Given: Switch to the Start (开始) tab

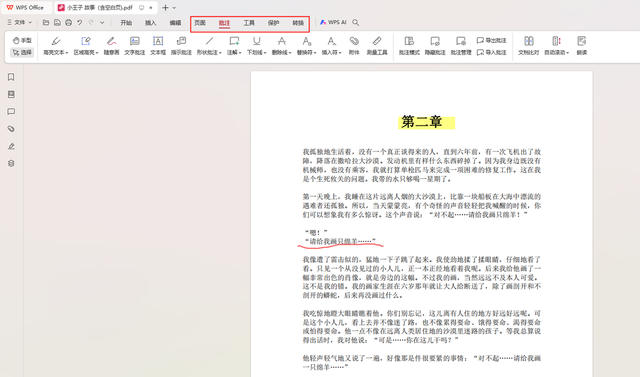Looking at the screenshot, I should [x=126, y=23].
